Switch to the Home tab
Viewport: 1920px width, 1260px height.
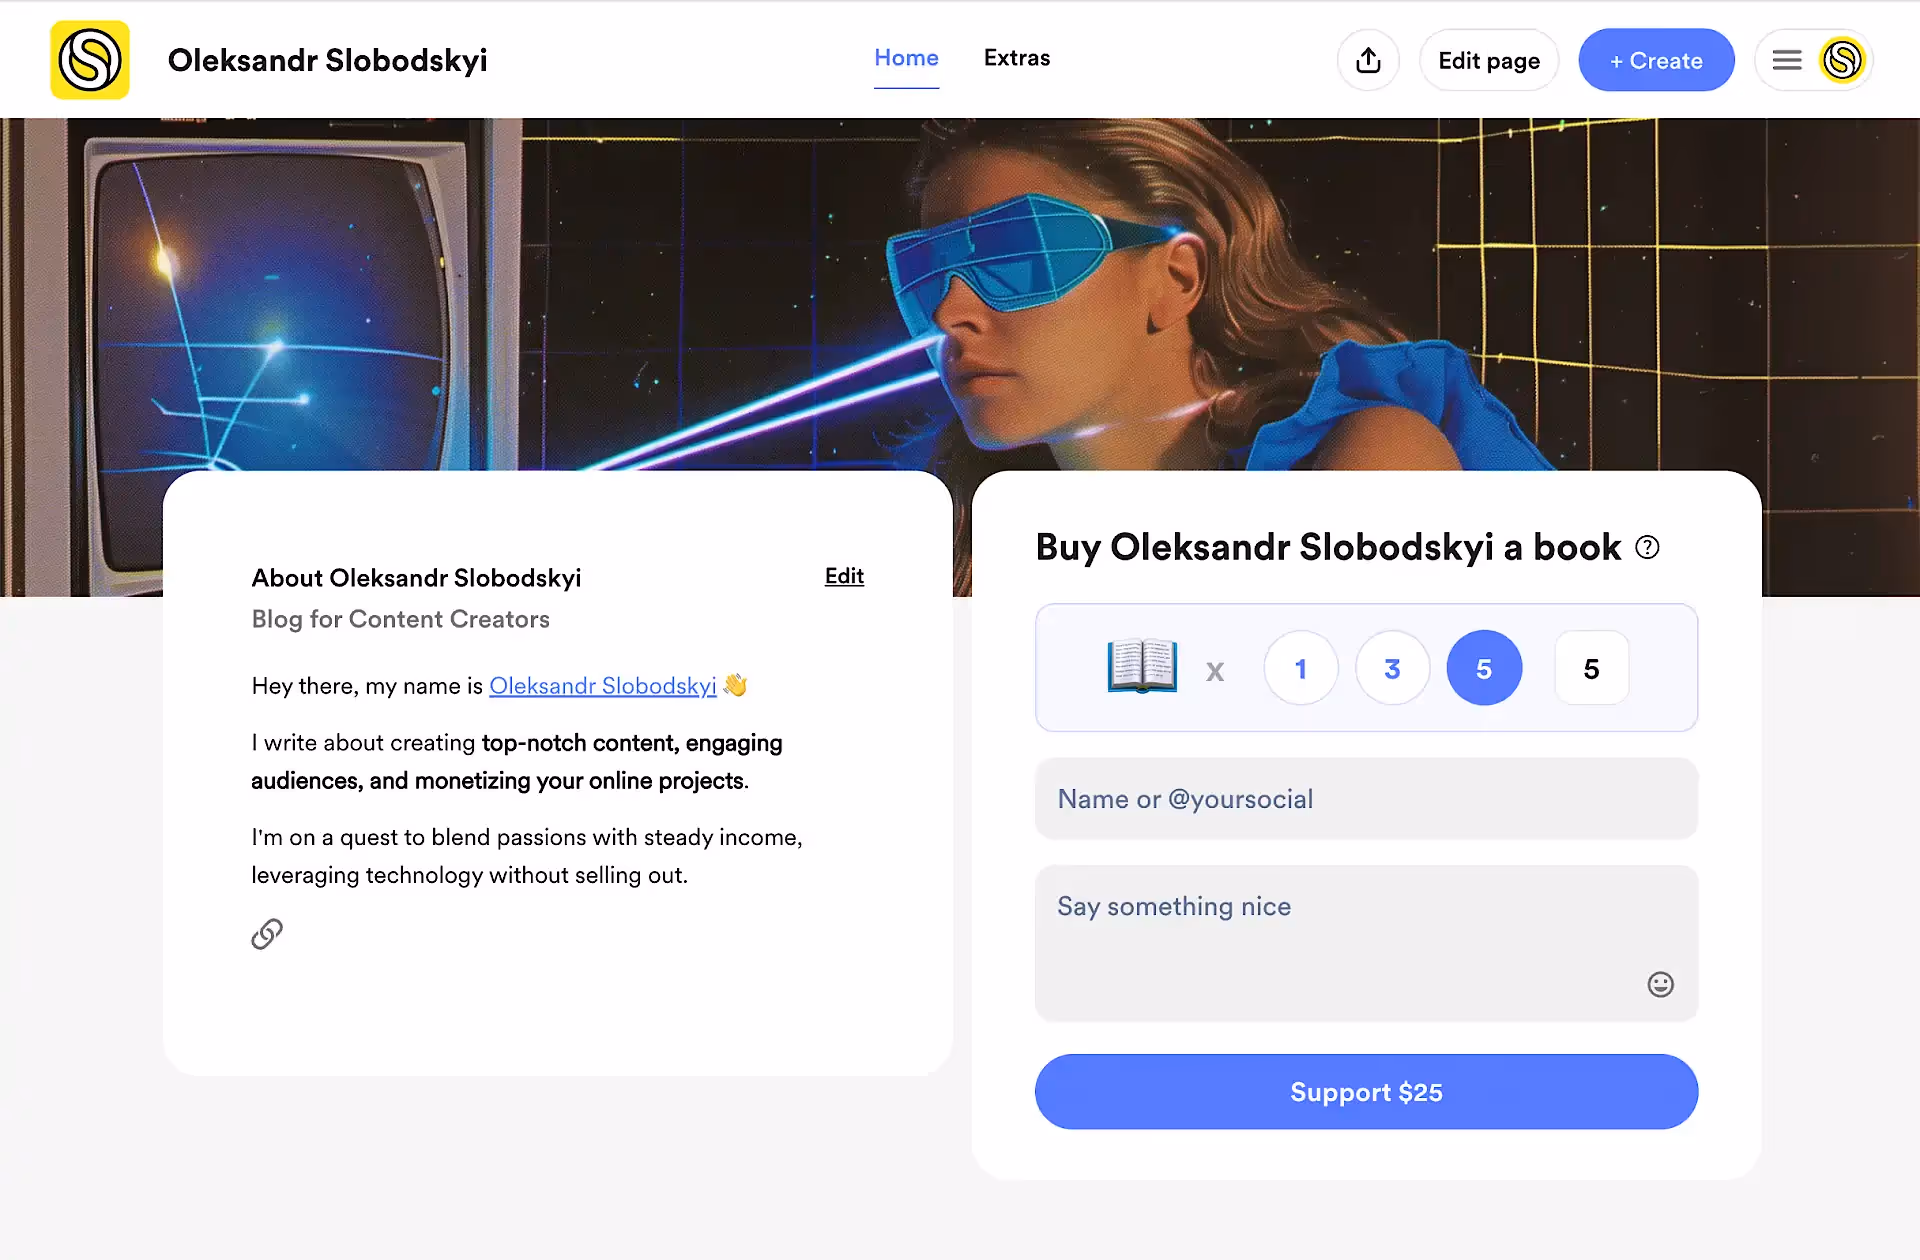coord(906,58)
